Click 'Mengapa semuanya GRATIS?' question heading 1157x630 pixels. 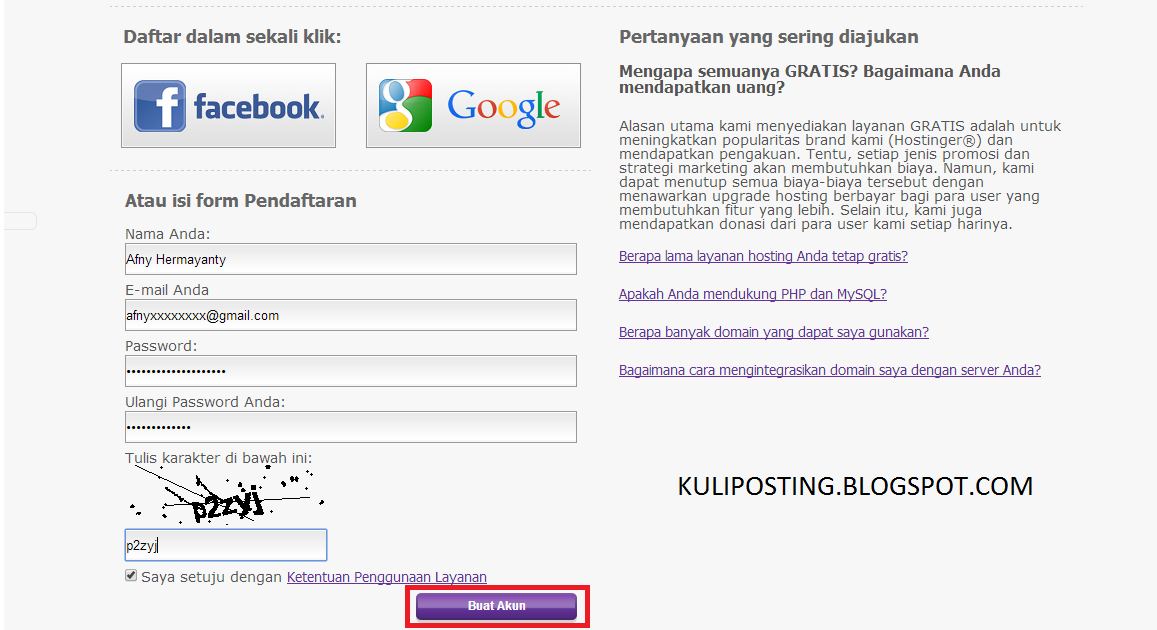(809, 79)
